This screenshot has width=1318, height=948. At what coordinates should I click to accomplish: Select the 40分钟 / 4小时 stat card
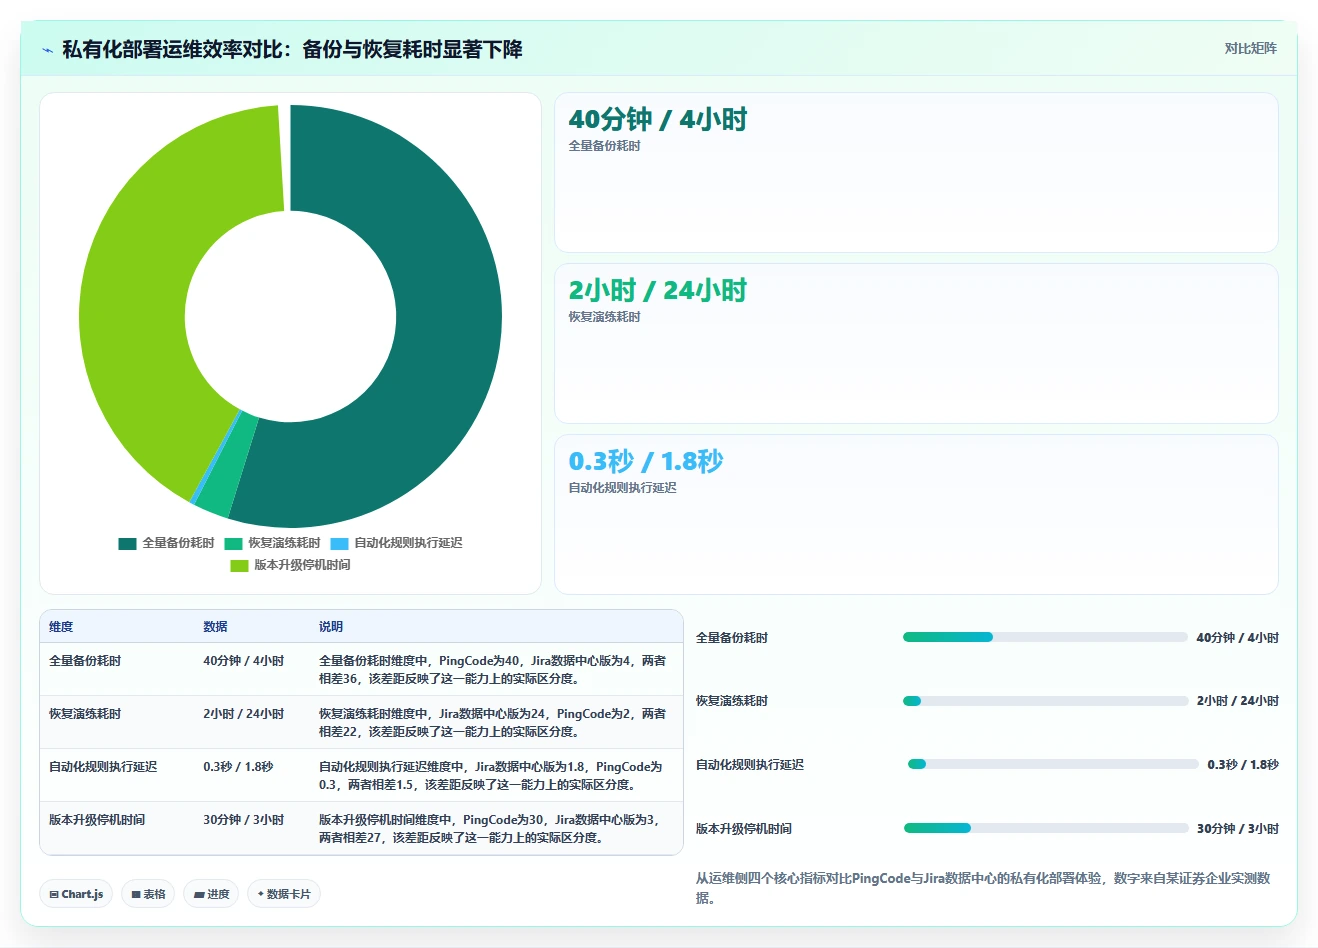point(916,172)
